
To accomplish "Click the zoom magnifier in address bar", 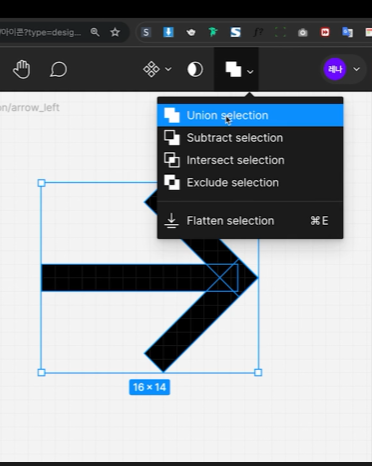I will [95, 32].
